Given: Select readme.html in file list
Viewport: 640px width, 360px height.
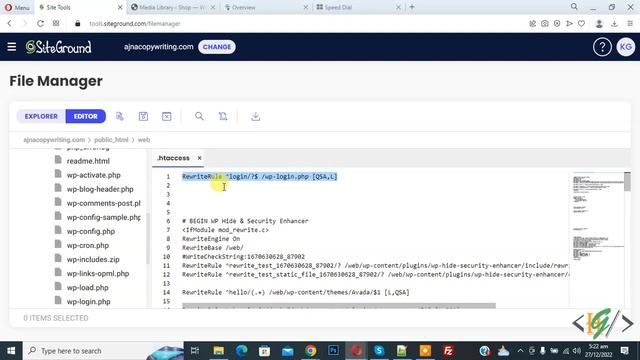Looking at the screenshot, I should (88, 161).
